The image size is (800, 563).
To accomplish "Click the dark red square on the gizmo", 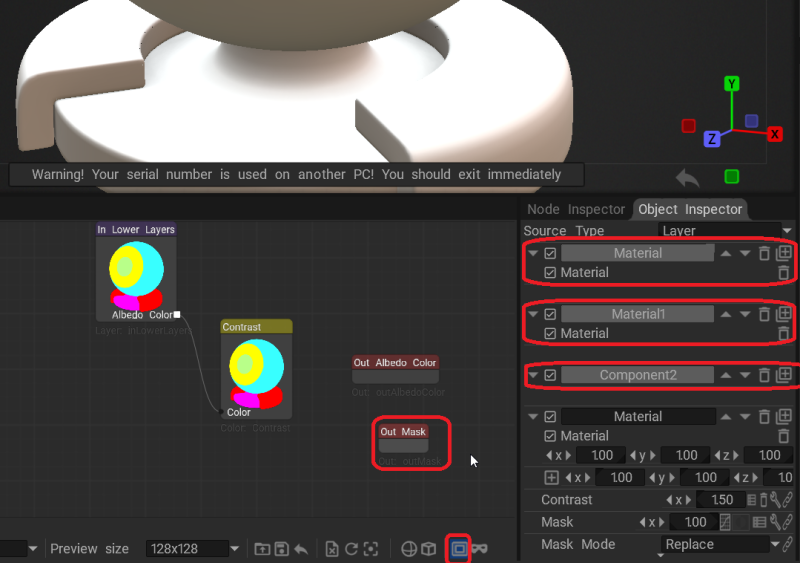I will pos(688,126).
